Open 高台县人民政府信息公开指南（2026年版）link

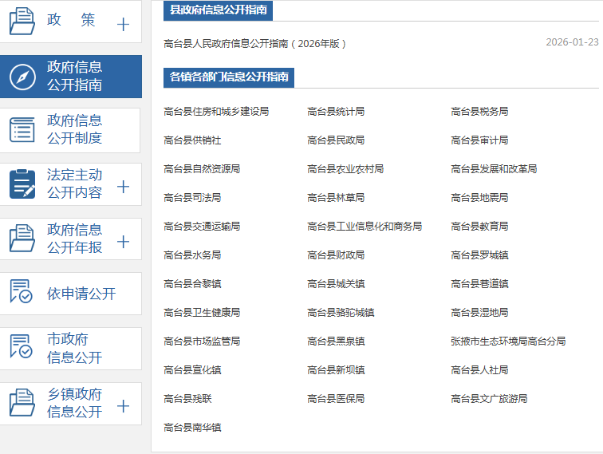click(255, 43)
